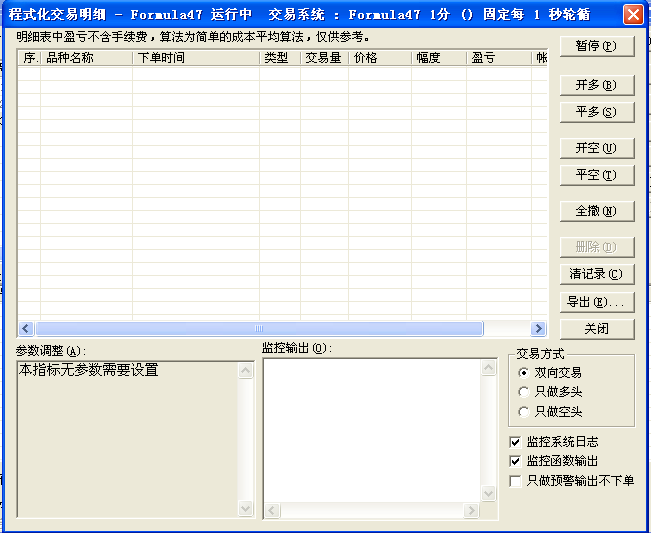Click left arrow of 监控输出 horizontal scrollbar
Image resolution: width=651 pixels, height=533 pixels.
point(272,510)
